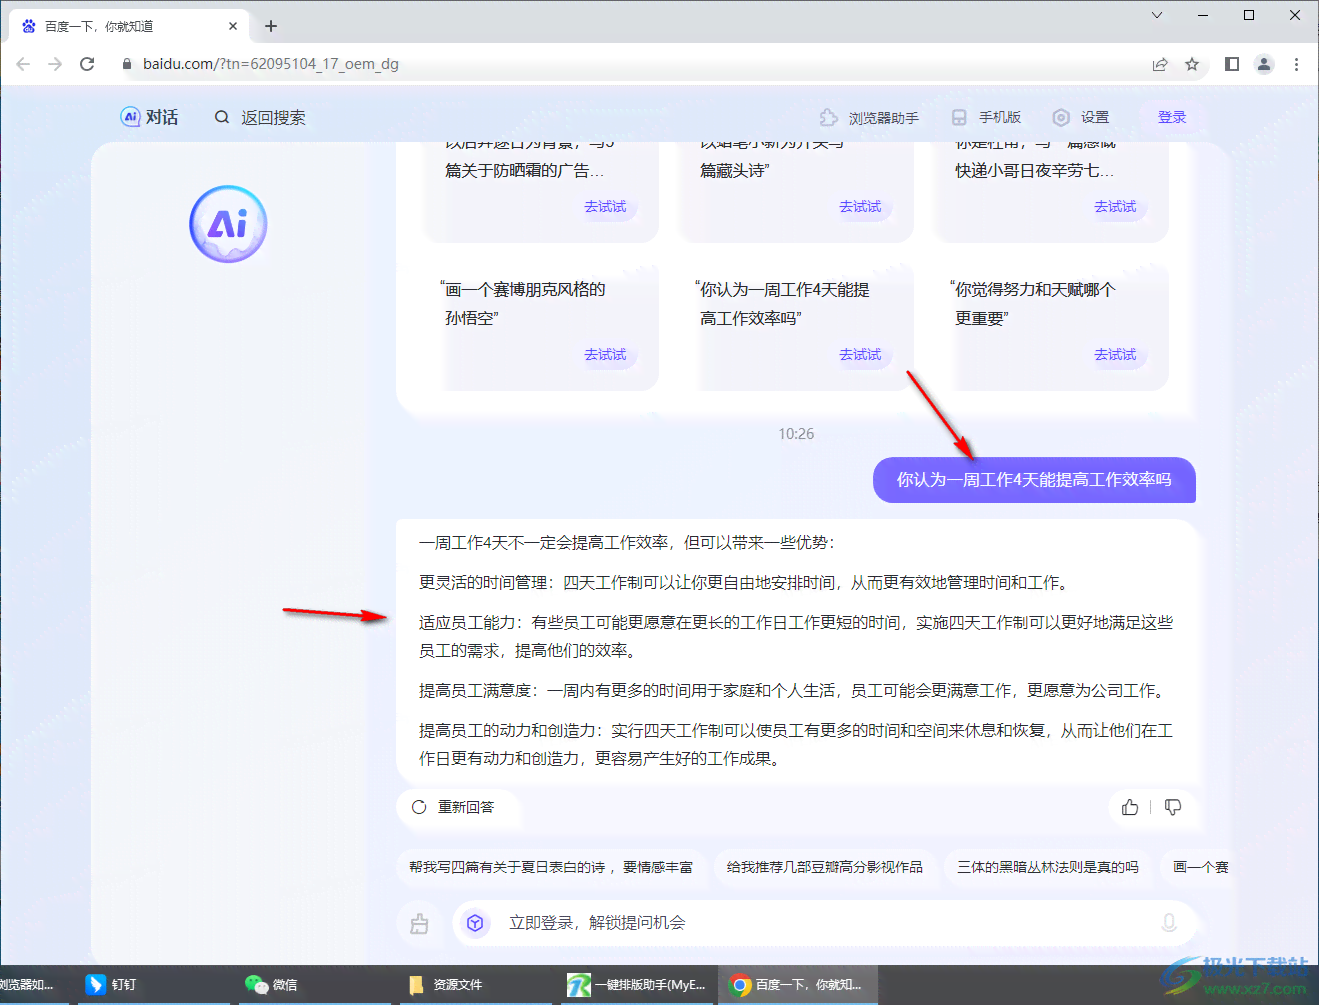Click the 登录 button

1172,117
